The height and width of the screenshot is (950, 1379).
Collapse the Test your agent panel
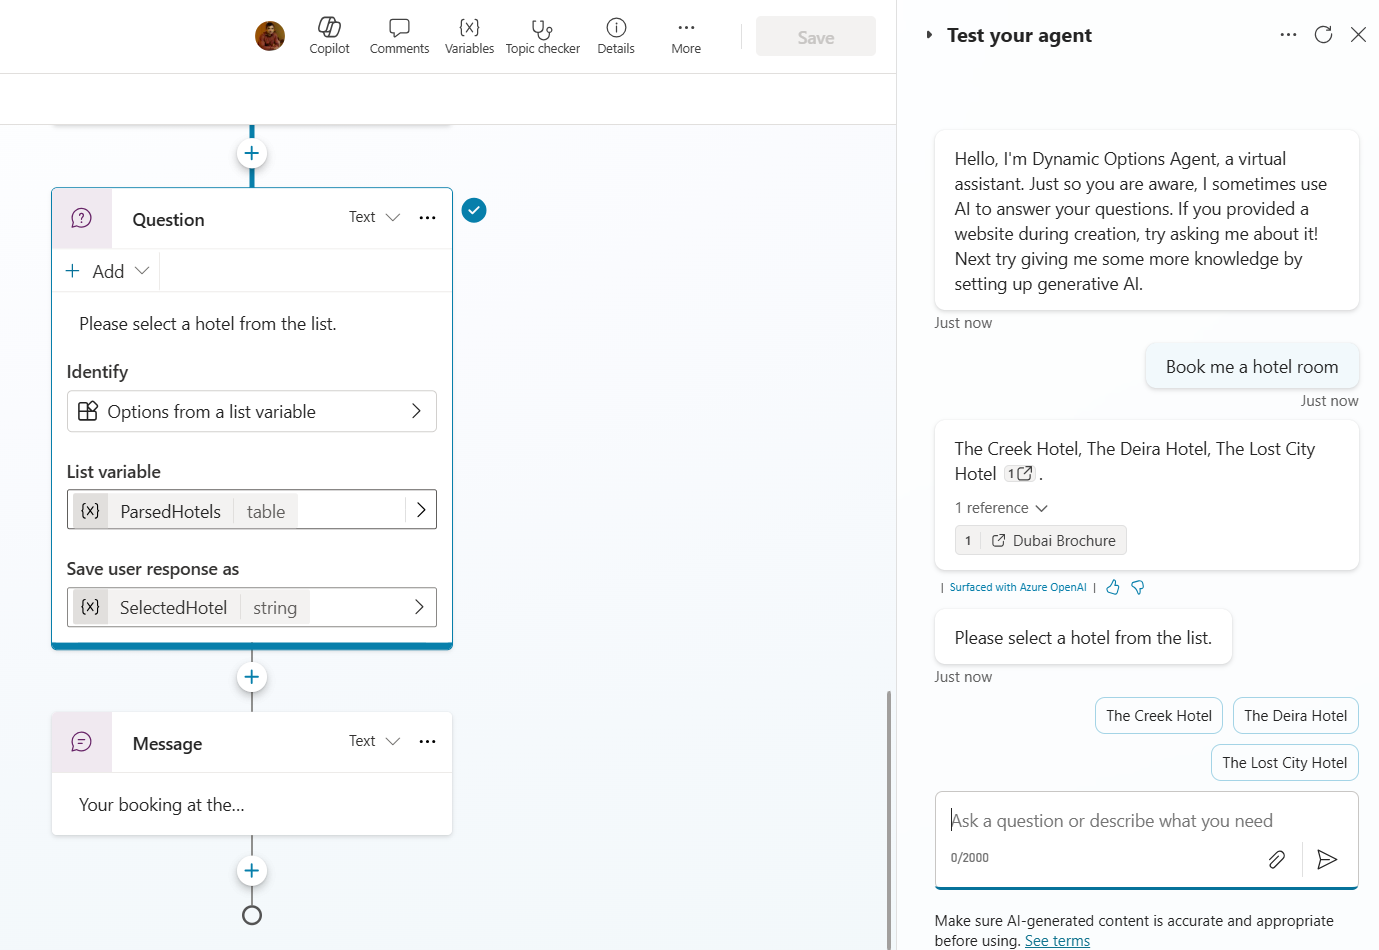pyautogui.click(x=929, y=34)
